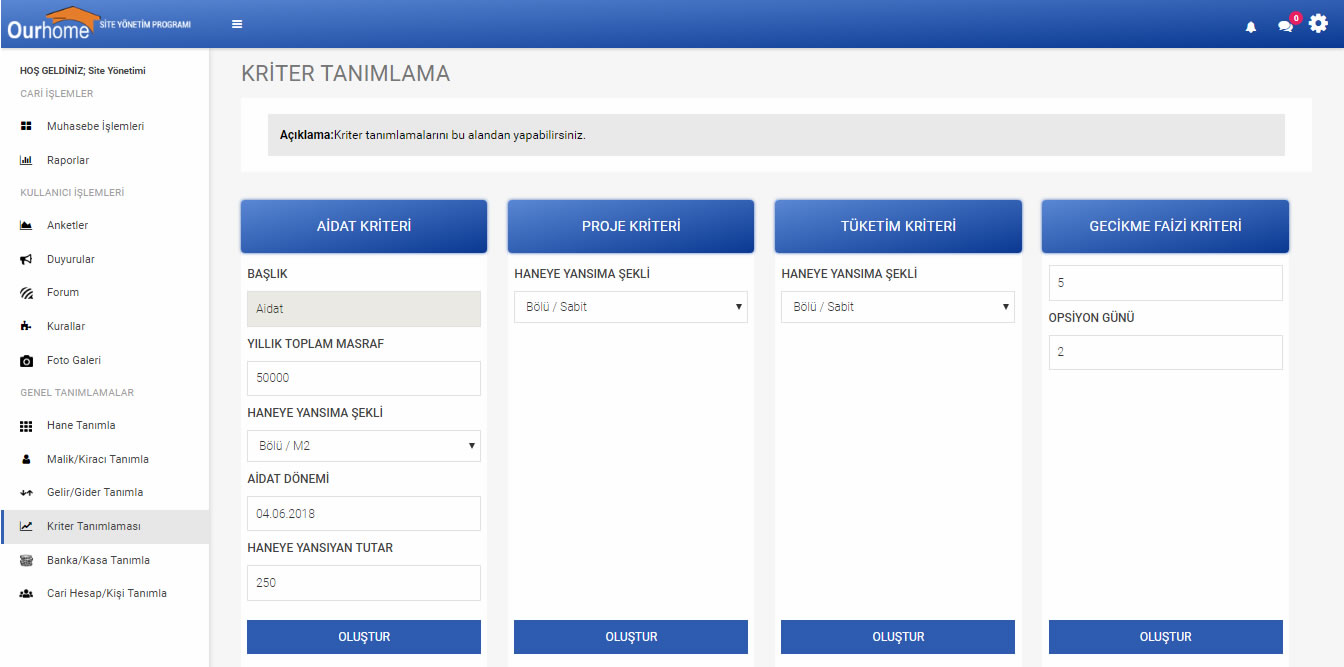Open the settings gear
Screen dimensions: 1344x667
[1318, 24]
